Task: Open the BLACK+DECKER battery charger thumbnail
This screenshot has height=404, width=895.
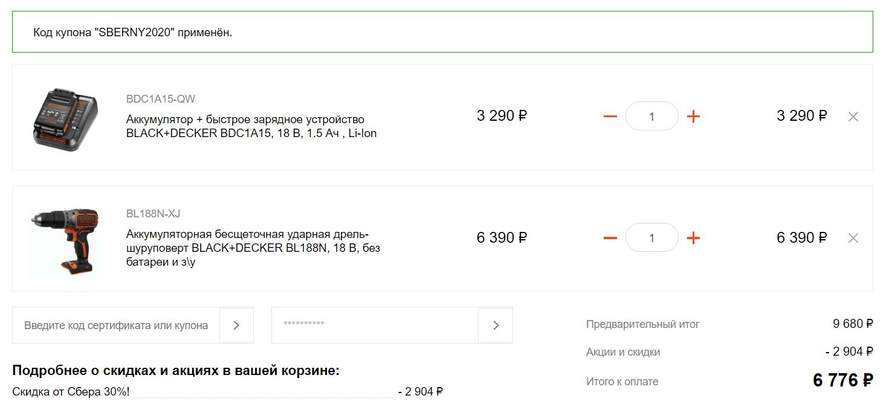Action: [65, 119]
